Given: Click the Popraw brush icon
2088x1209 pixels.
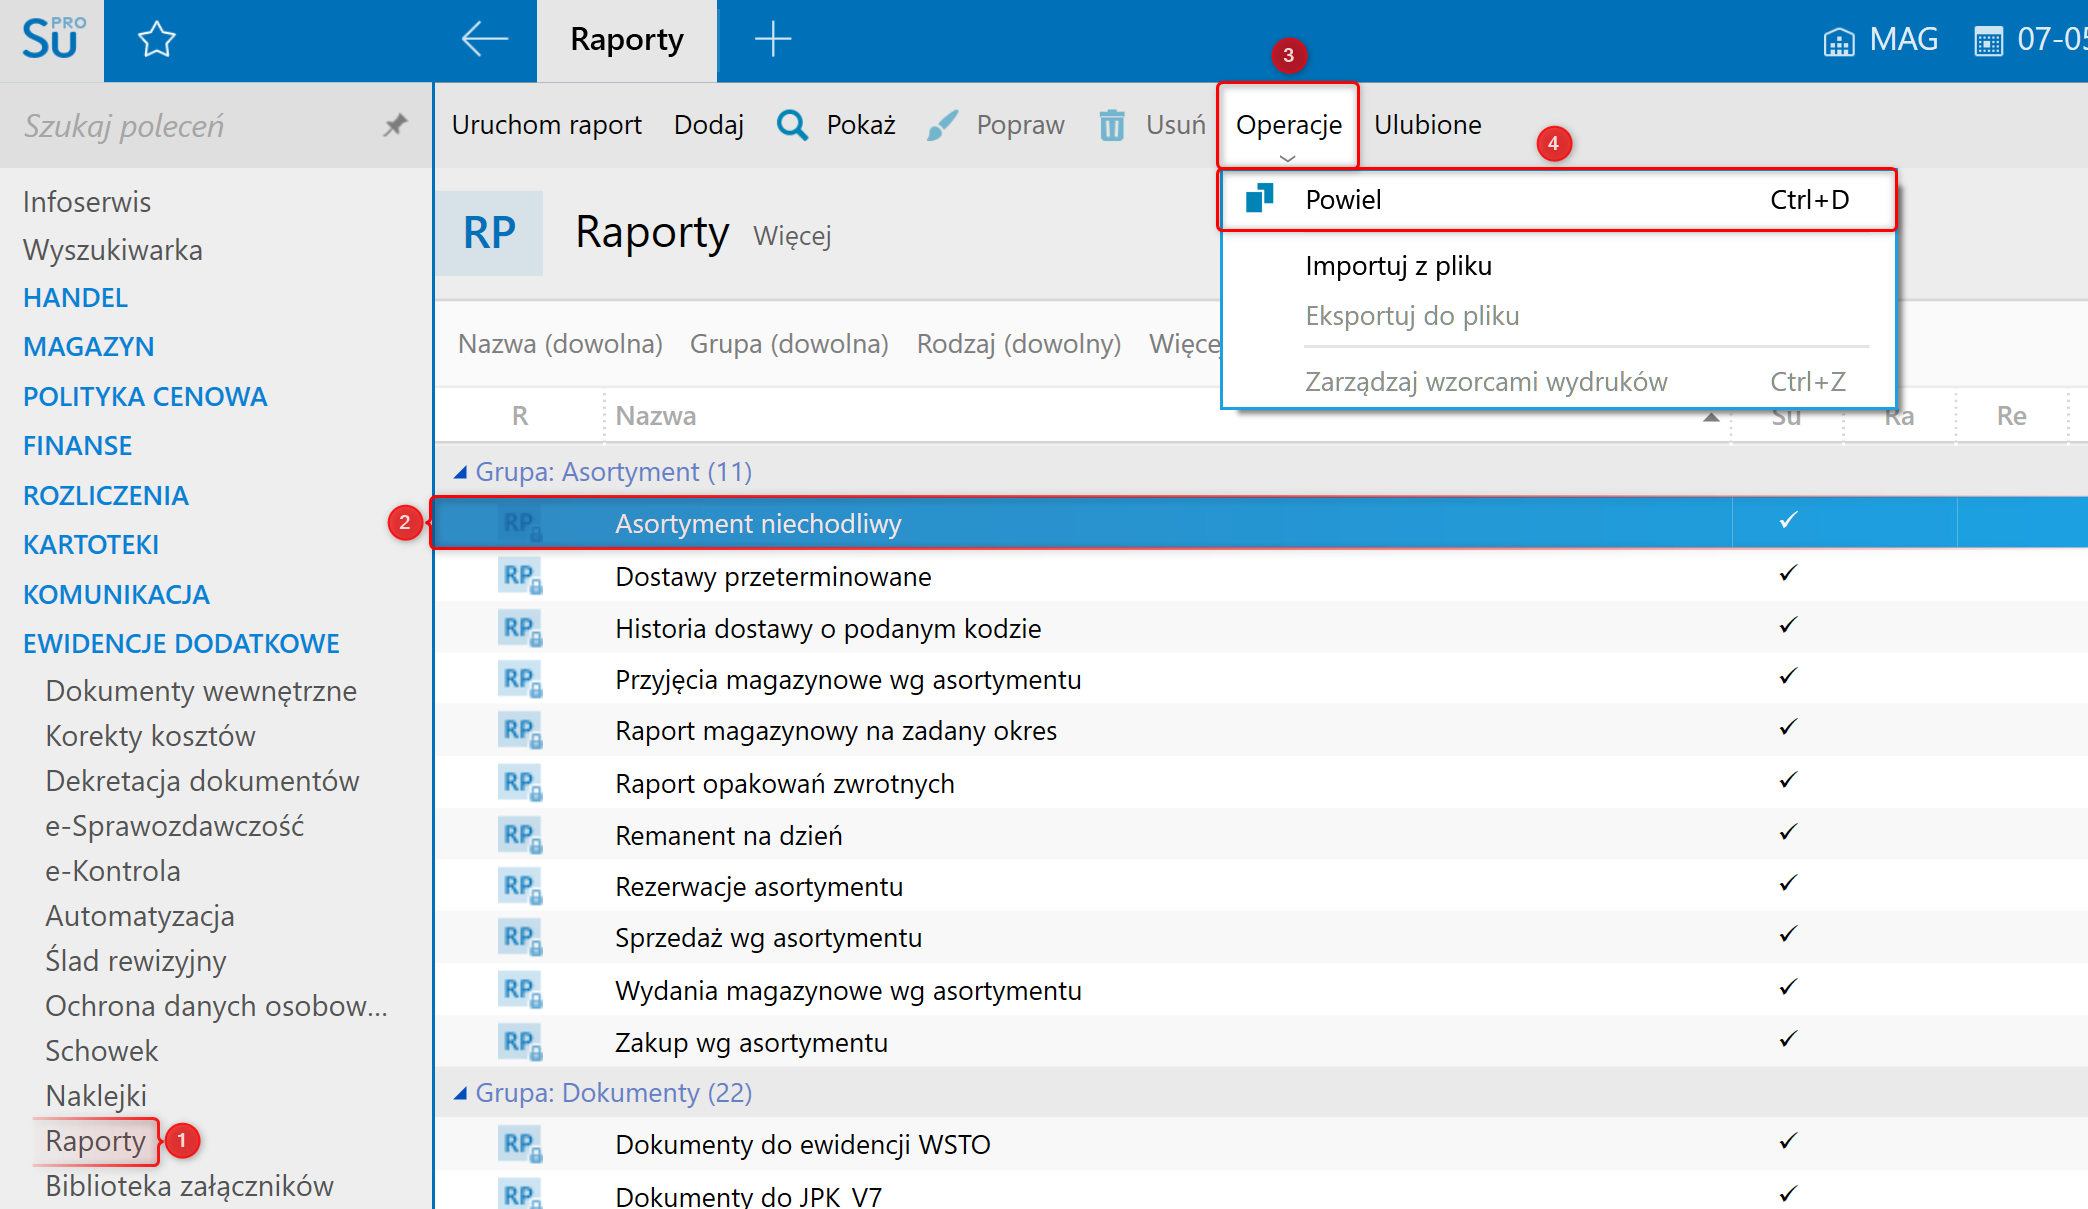Looking at the screenshot, I should coord(942,125).
